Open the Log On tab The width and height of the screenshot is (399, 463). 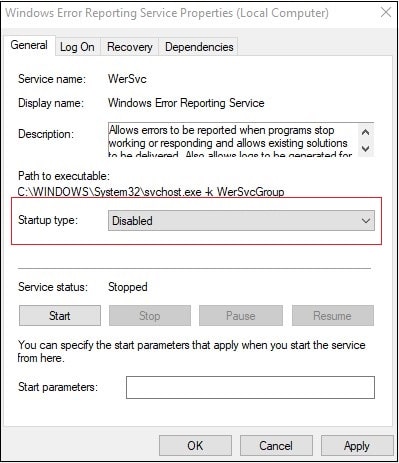click(77, 47)
